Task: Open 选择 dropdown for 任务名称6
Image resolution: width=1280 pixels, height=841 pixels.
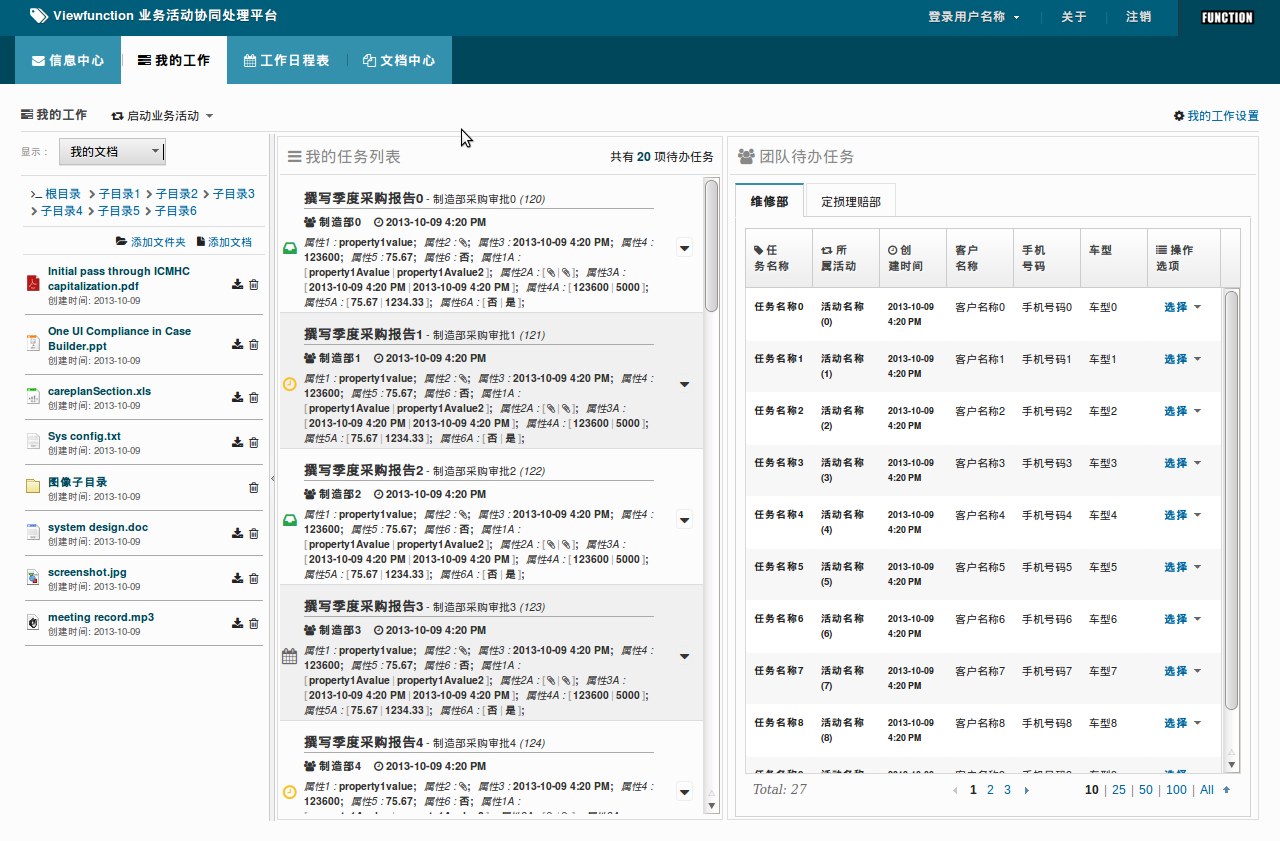Action: (x=1183, y=619)
